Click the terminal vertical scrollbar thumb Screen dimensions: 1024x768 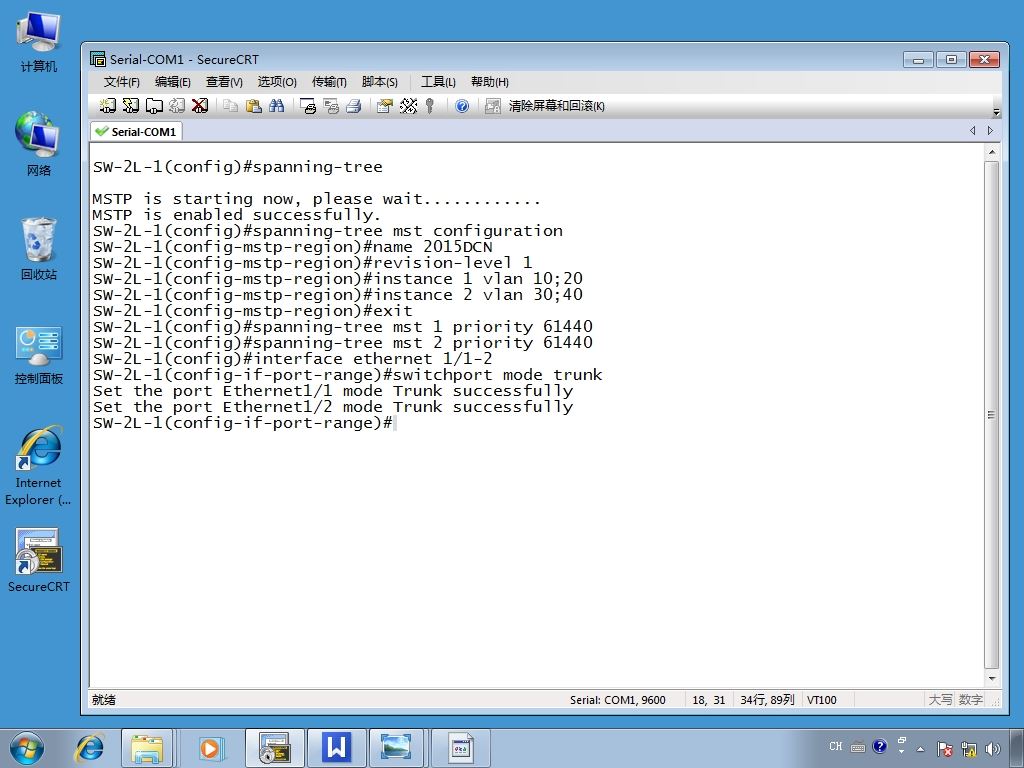pos(991,415)
